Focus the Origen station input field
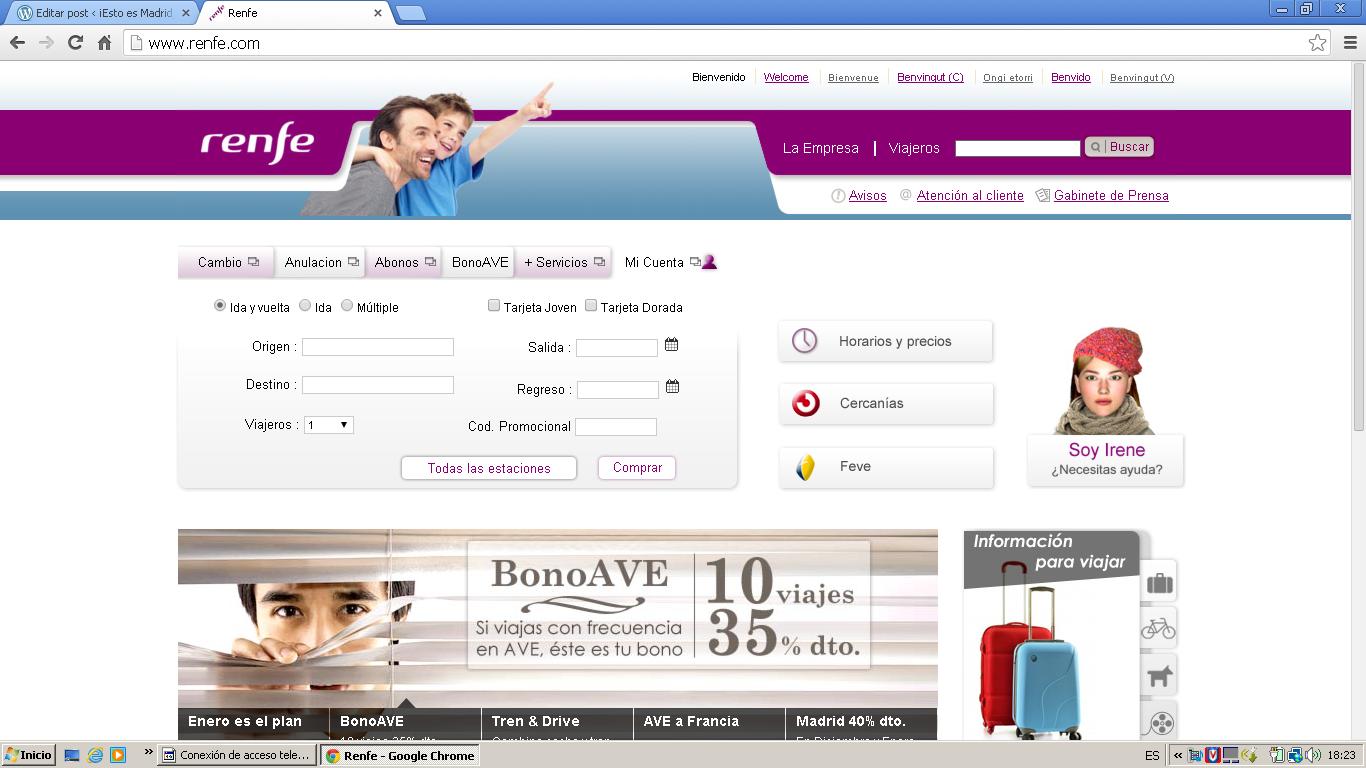 [378, 347]
